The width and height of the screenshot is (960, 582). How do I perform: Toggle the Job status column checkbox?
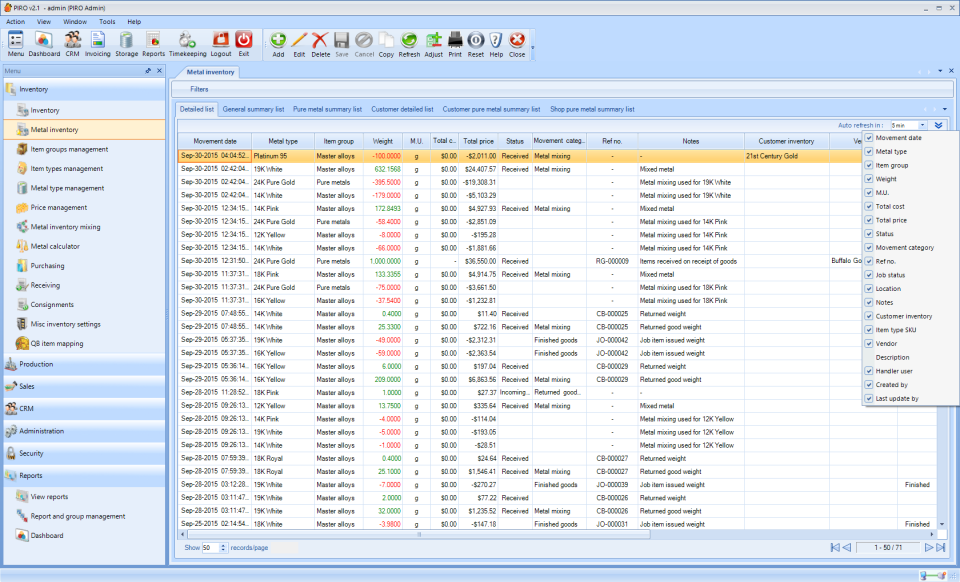coord(870,275)
